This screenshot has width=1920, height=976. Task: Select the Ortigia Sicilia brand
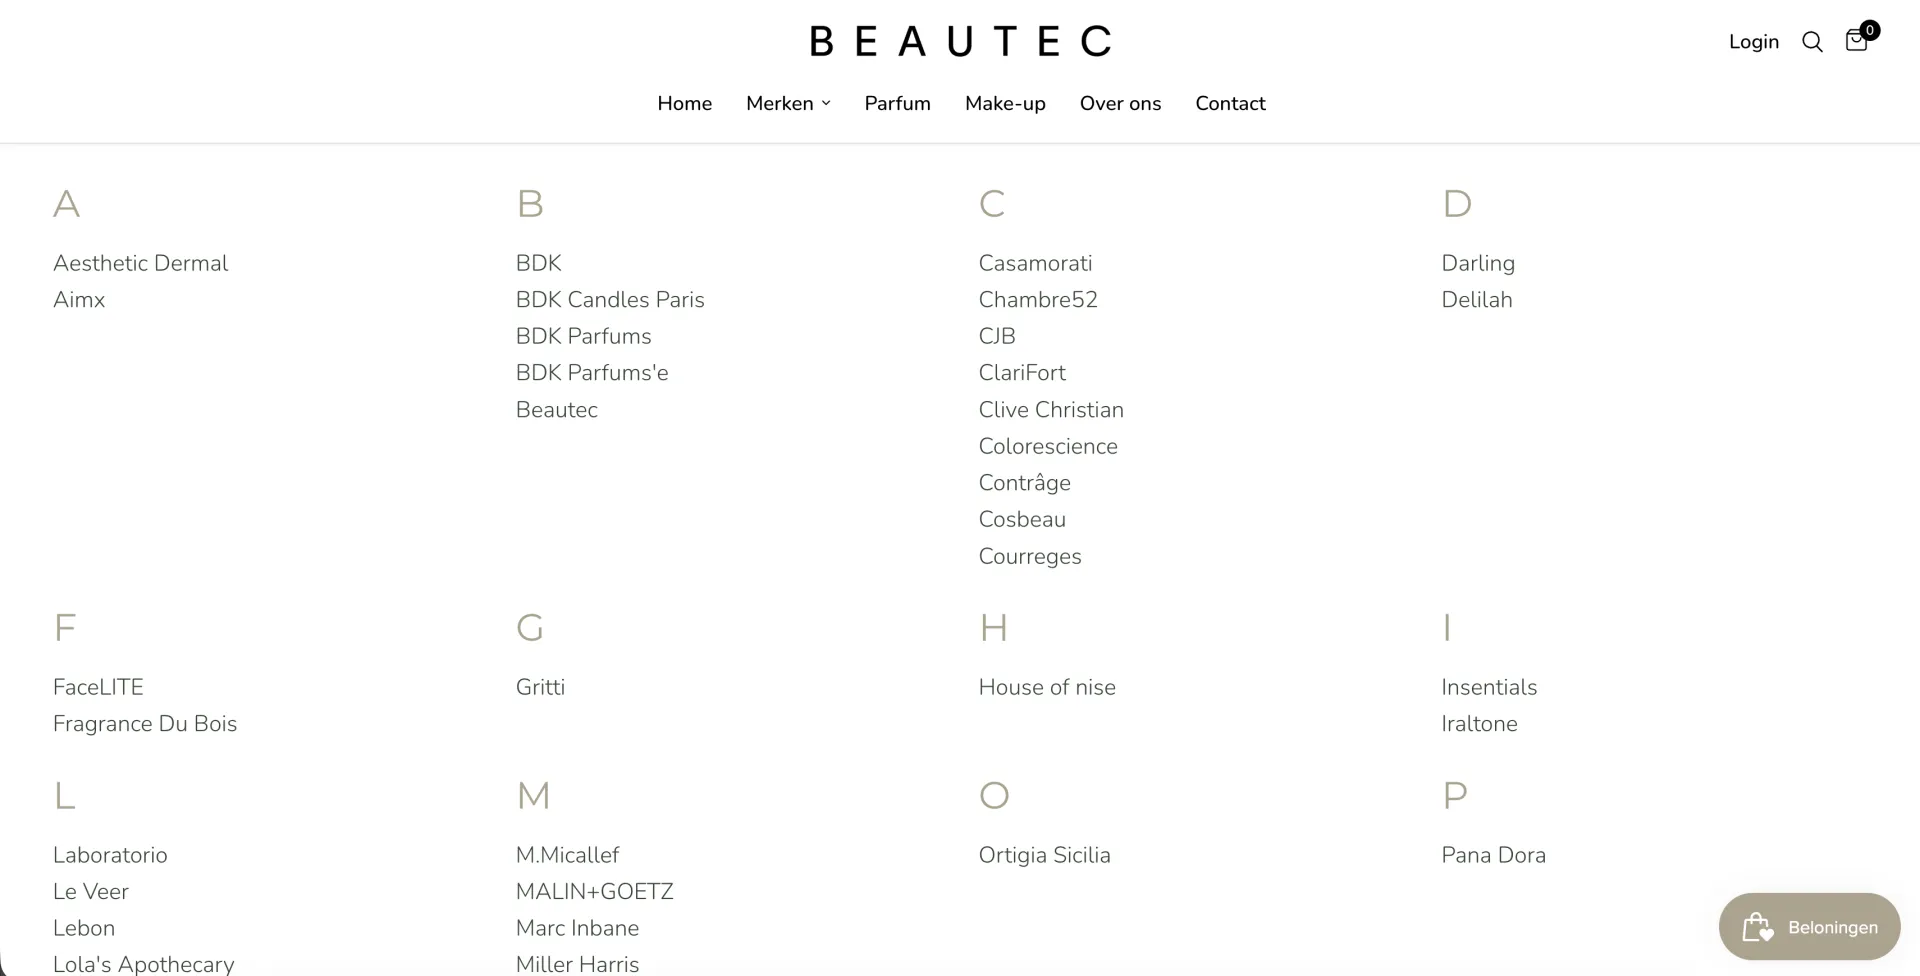pos(1044,855)
